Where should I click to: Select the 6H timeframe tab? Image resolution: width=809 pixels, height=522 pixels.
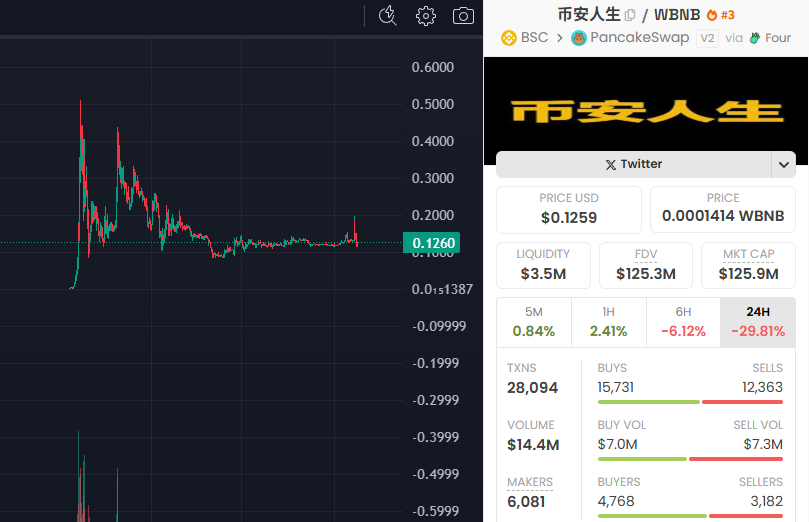click(683, 322)
